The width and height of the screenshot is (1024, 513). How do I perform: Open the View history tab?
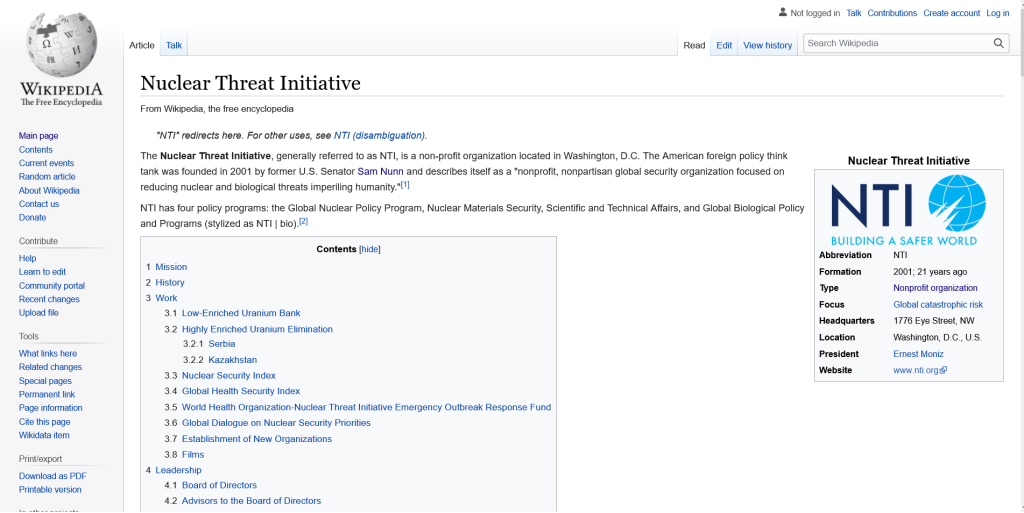pyautogui.click(x=767, y=45)
